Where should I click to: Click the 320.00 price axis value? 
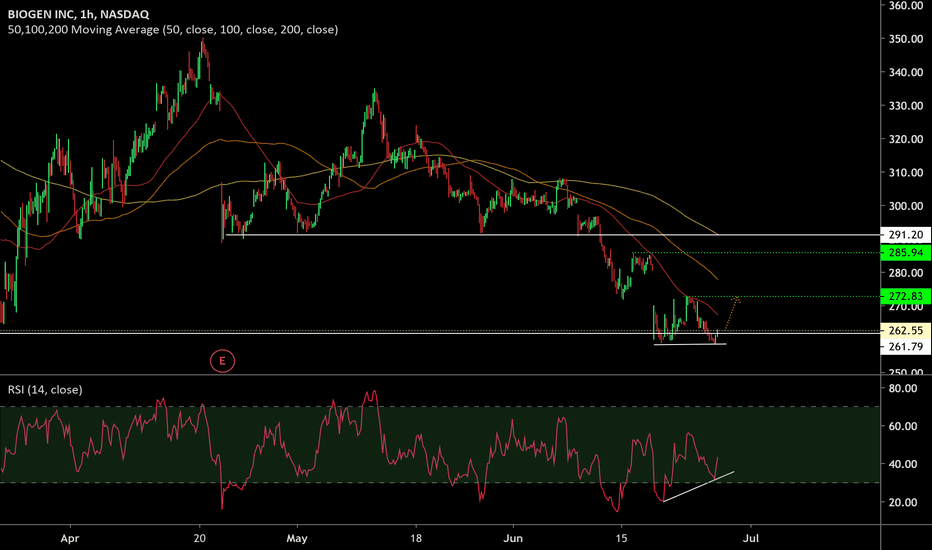(x=906, y=139)
